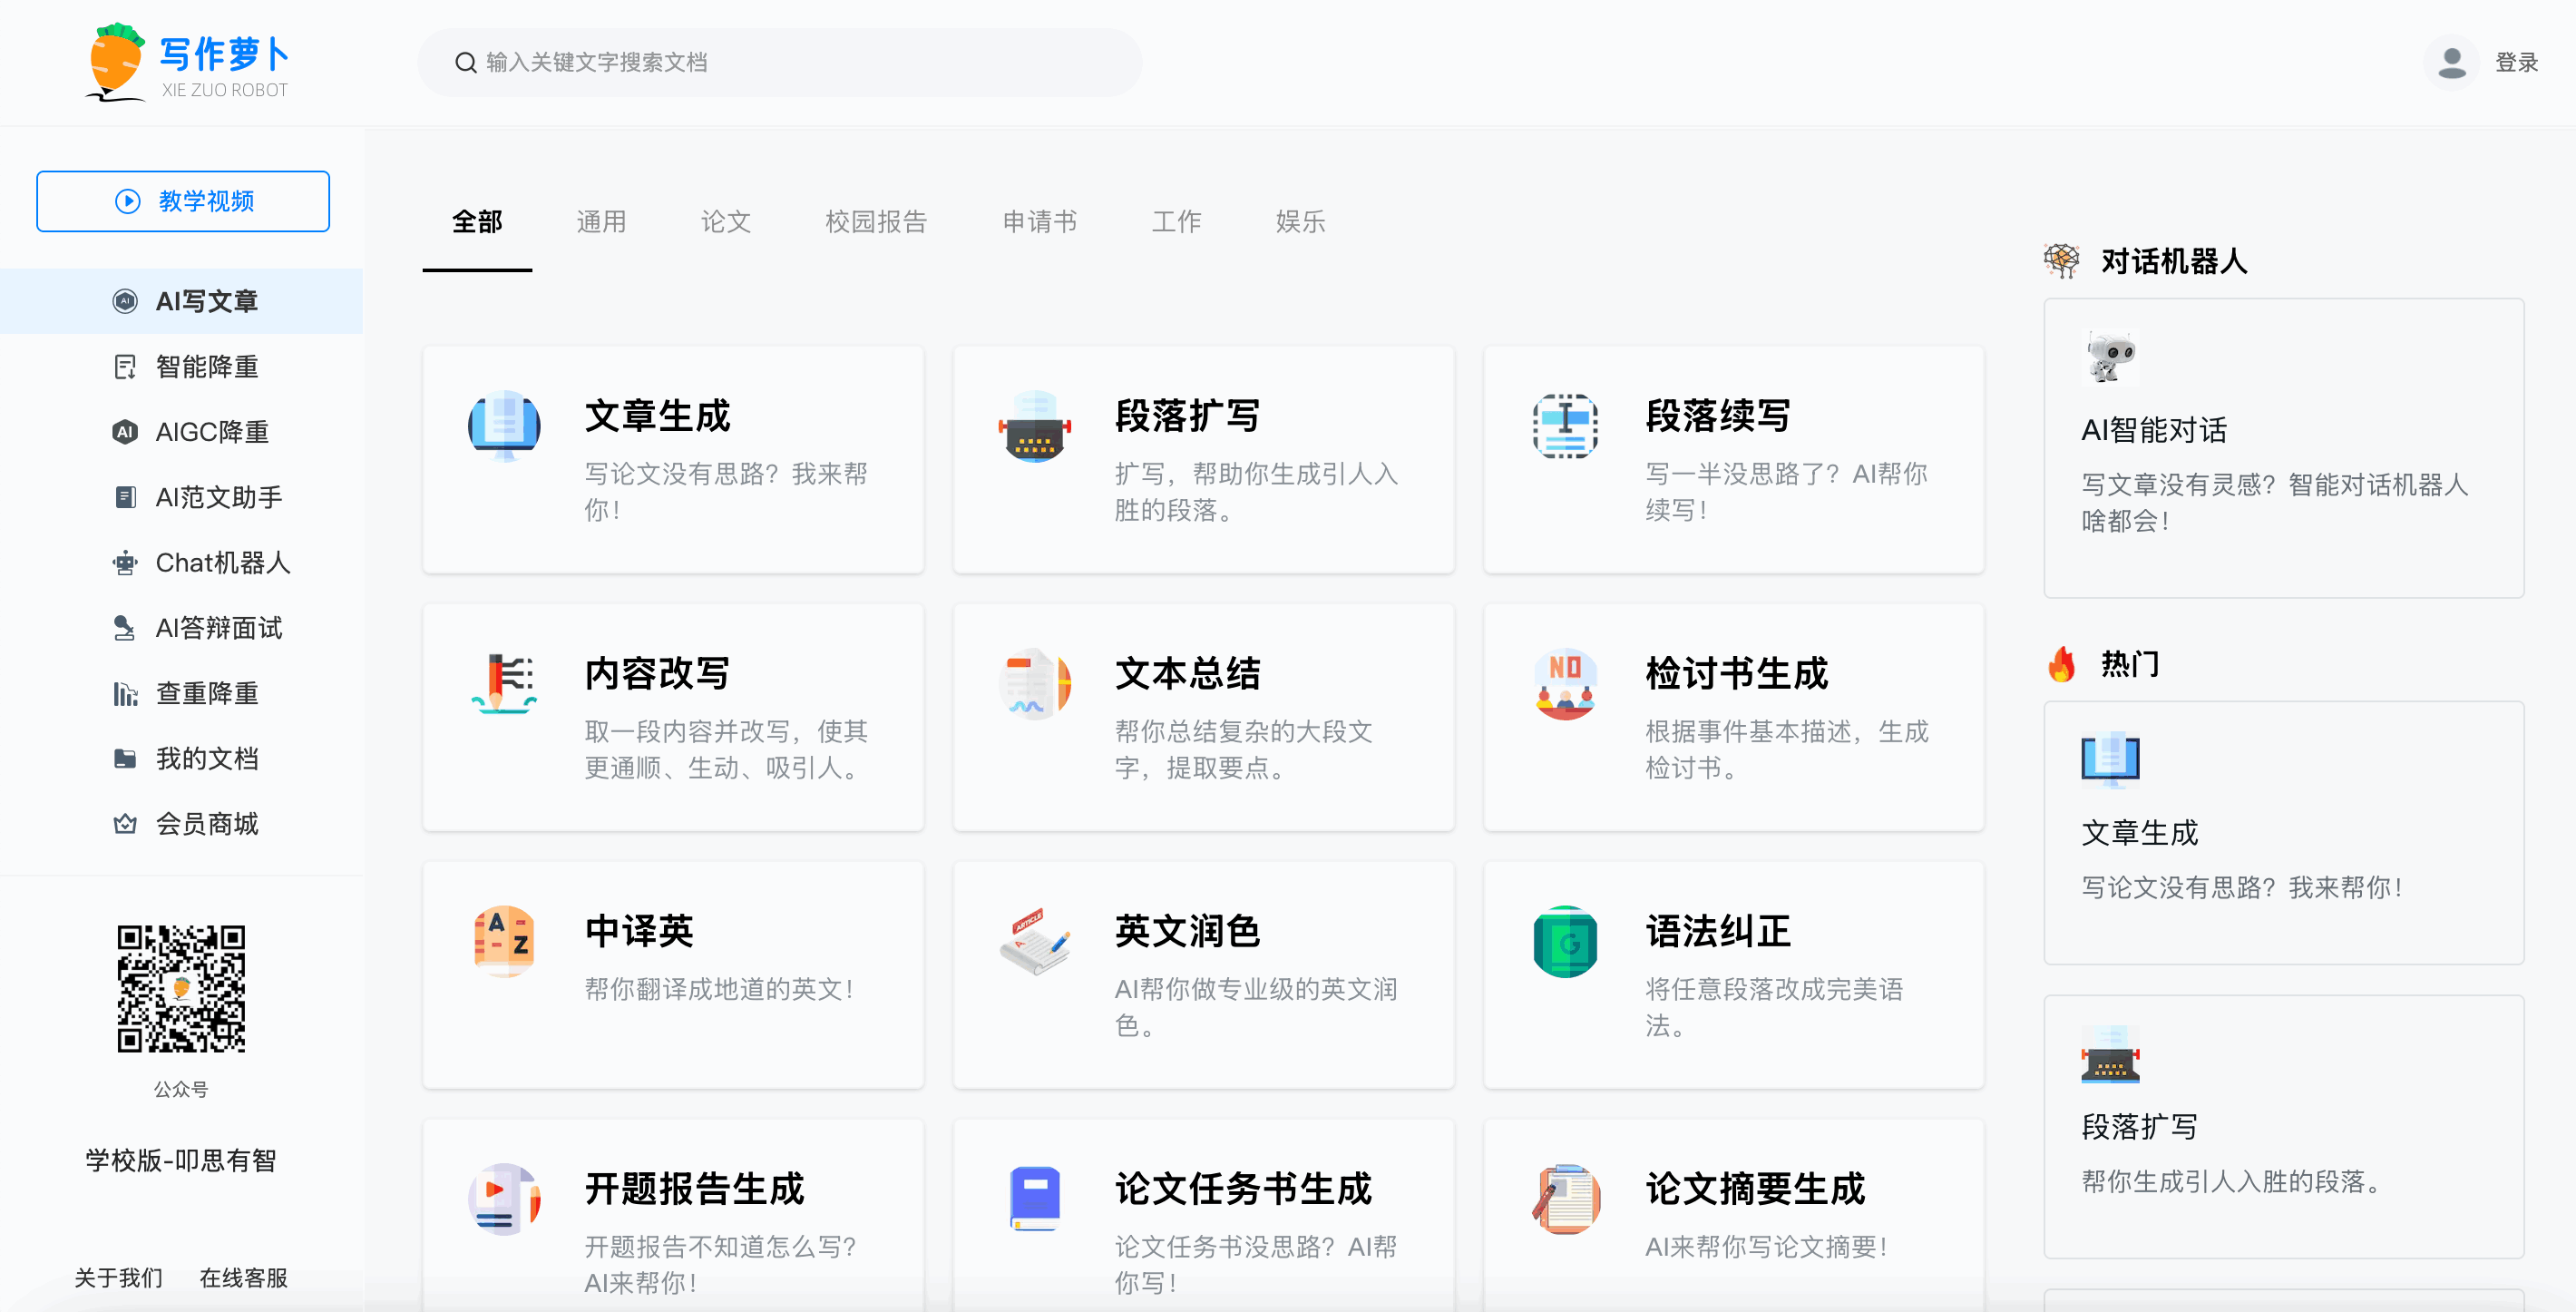Click the 写作萝卜 carrot logo
The height and width of the screenshot is (1312, 2576).
click(188, 62)
